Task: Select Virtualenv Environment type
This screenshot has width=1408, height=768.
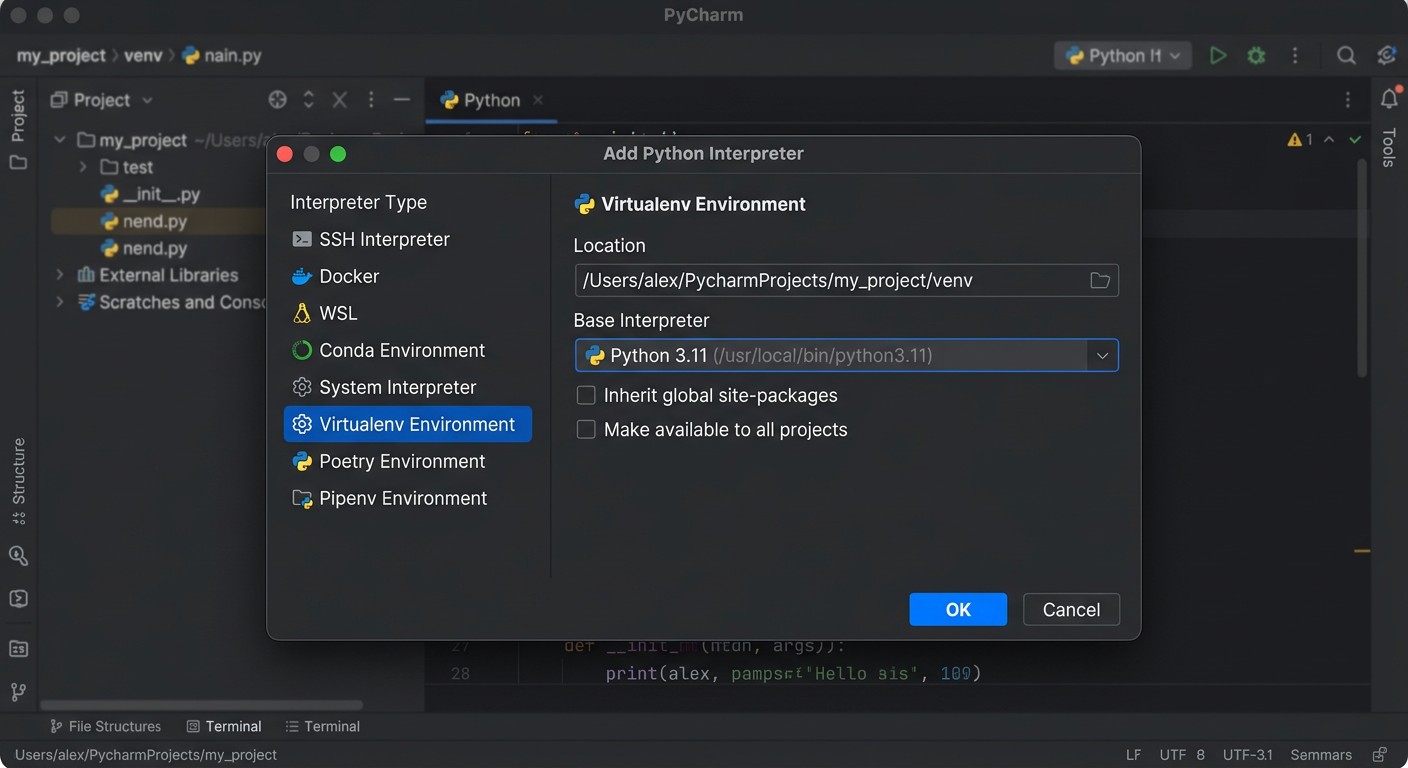Action: point(408,424)
